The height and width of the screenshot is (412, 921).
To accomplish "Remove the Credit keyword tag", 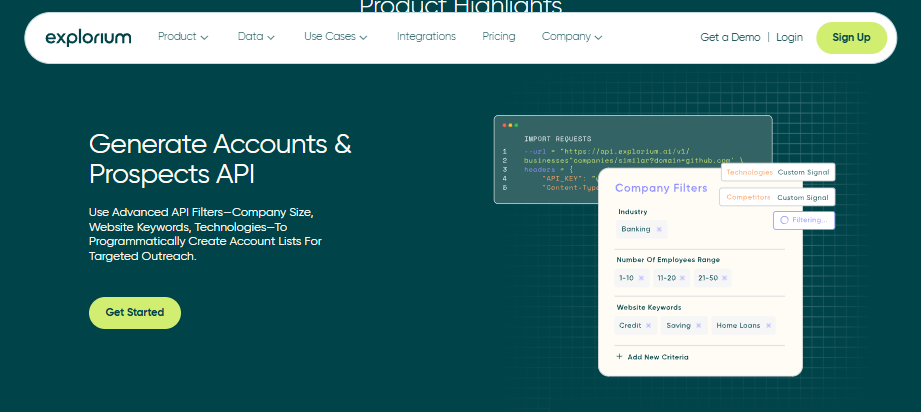I will click(648, 326).
